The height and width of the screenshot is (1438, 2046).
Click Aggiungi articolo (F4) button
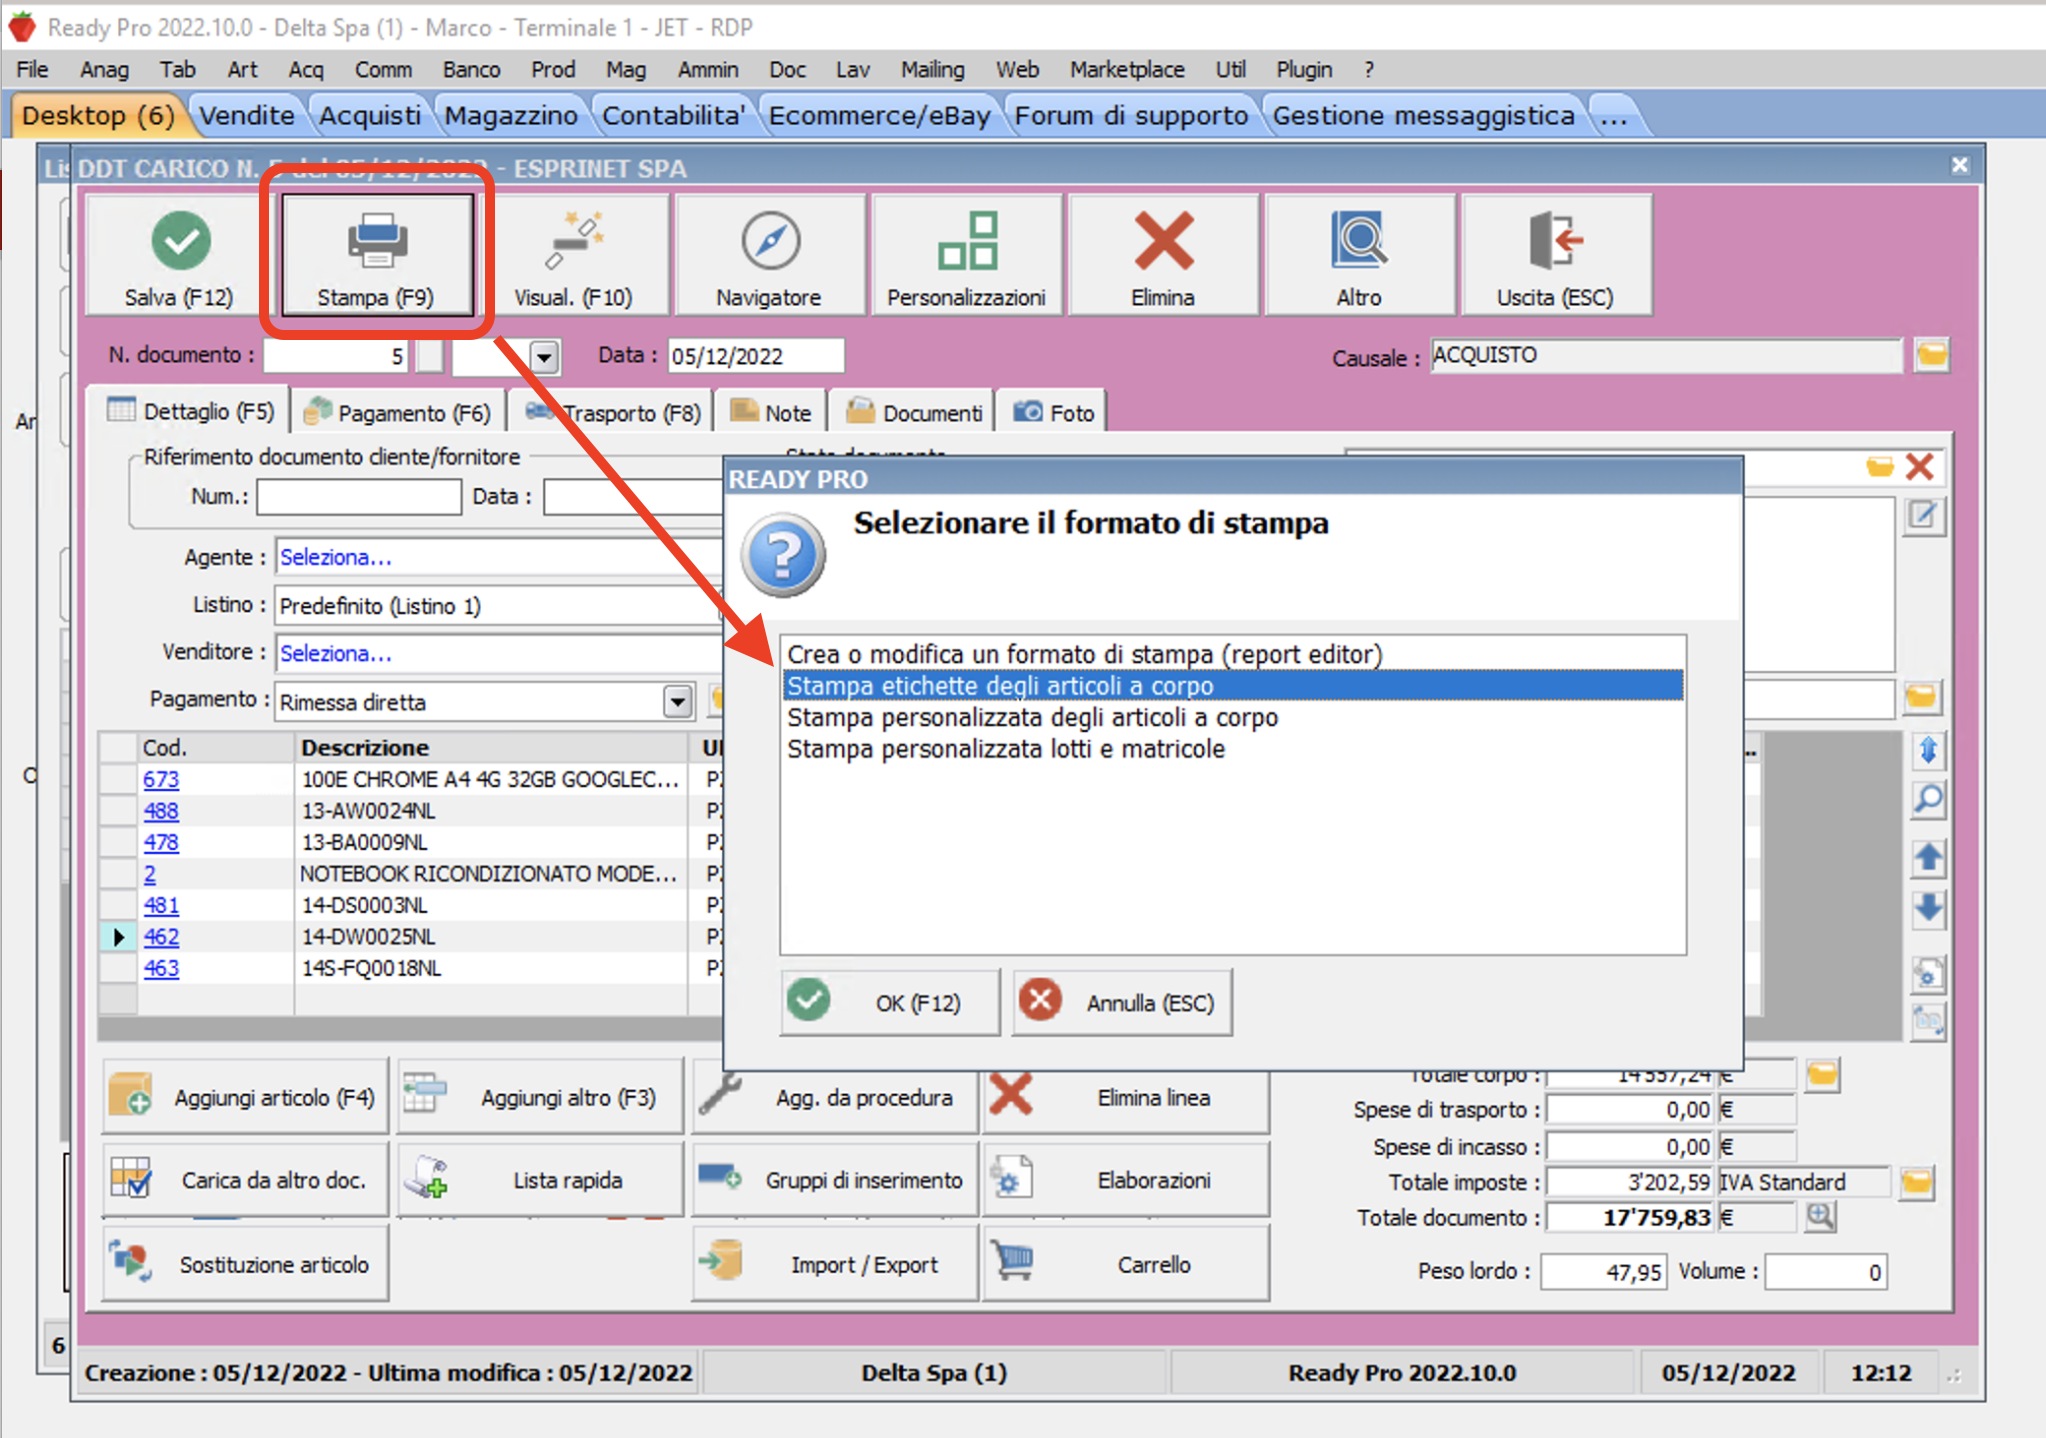click(245, 1097)
